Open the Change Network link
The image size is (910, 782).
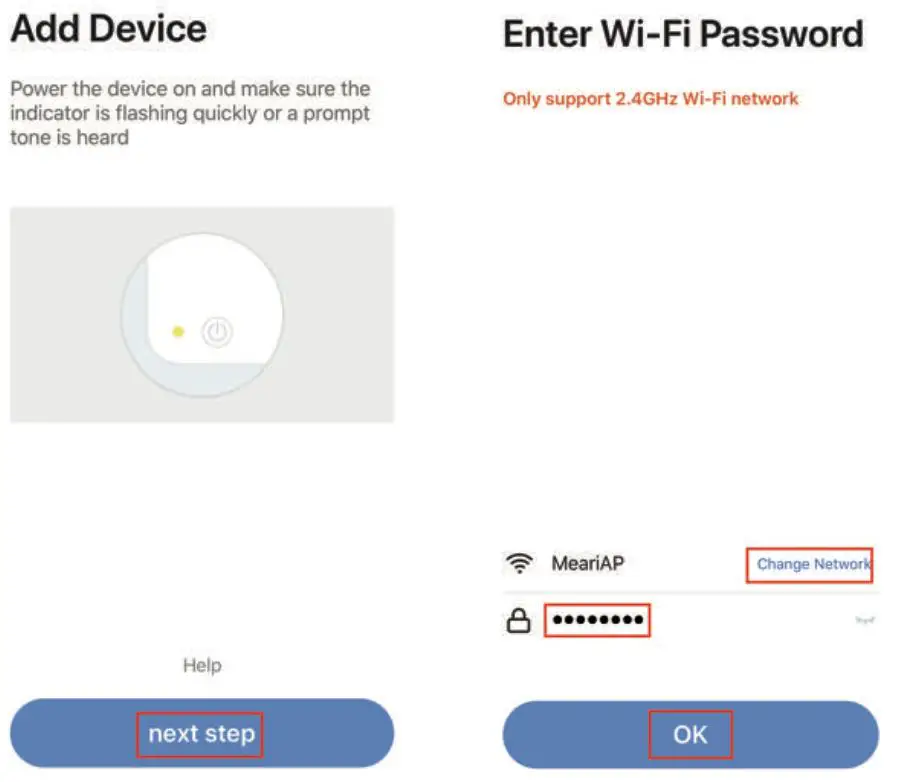[812, 564]
